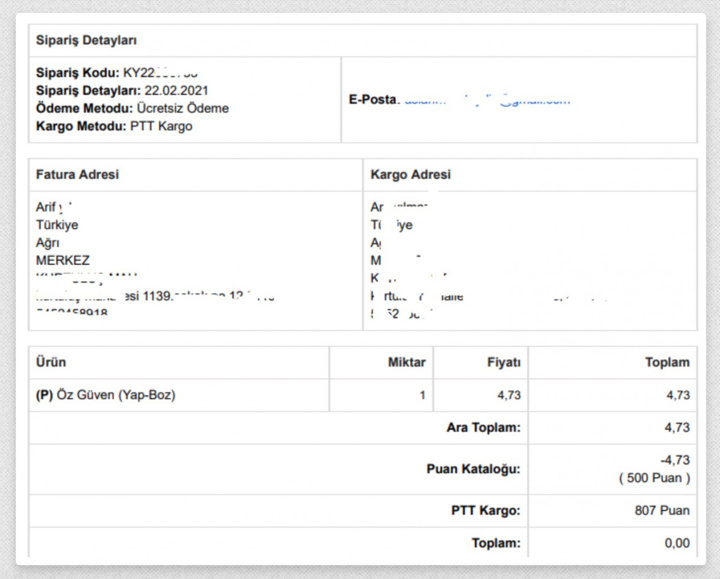Click the Sipariş Detayları heading
This screenshot has width=720, height=579.
tap(86, 41)
